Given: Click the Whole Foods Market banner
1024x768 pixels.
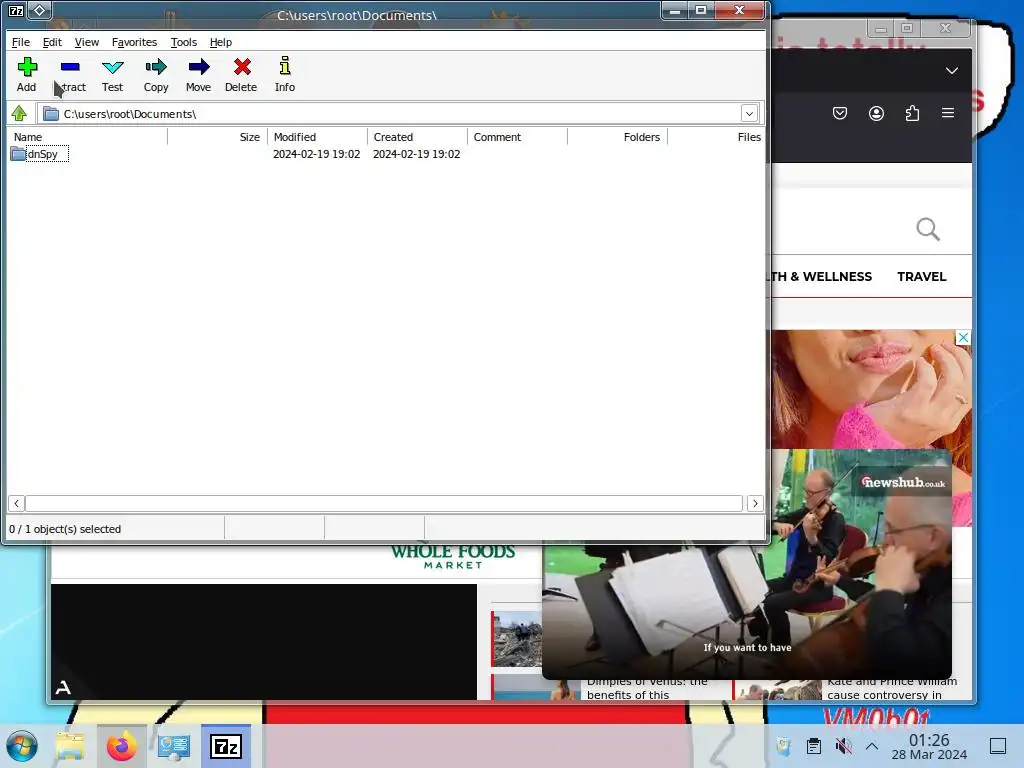Looking at the screenshot, I should (x=453, y=557).
